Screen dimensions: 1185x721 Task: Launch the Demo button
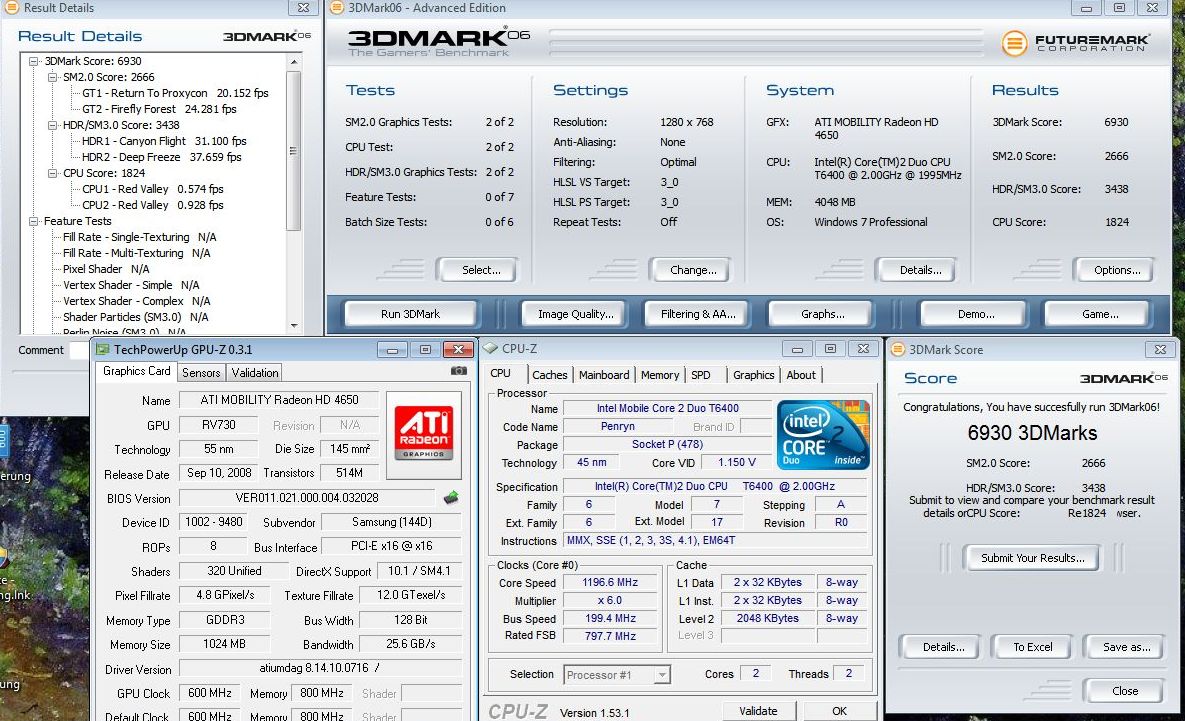point(976,314)
